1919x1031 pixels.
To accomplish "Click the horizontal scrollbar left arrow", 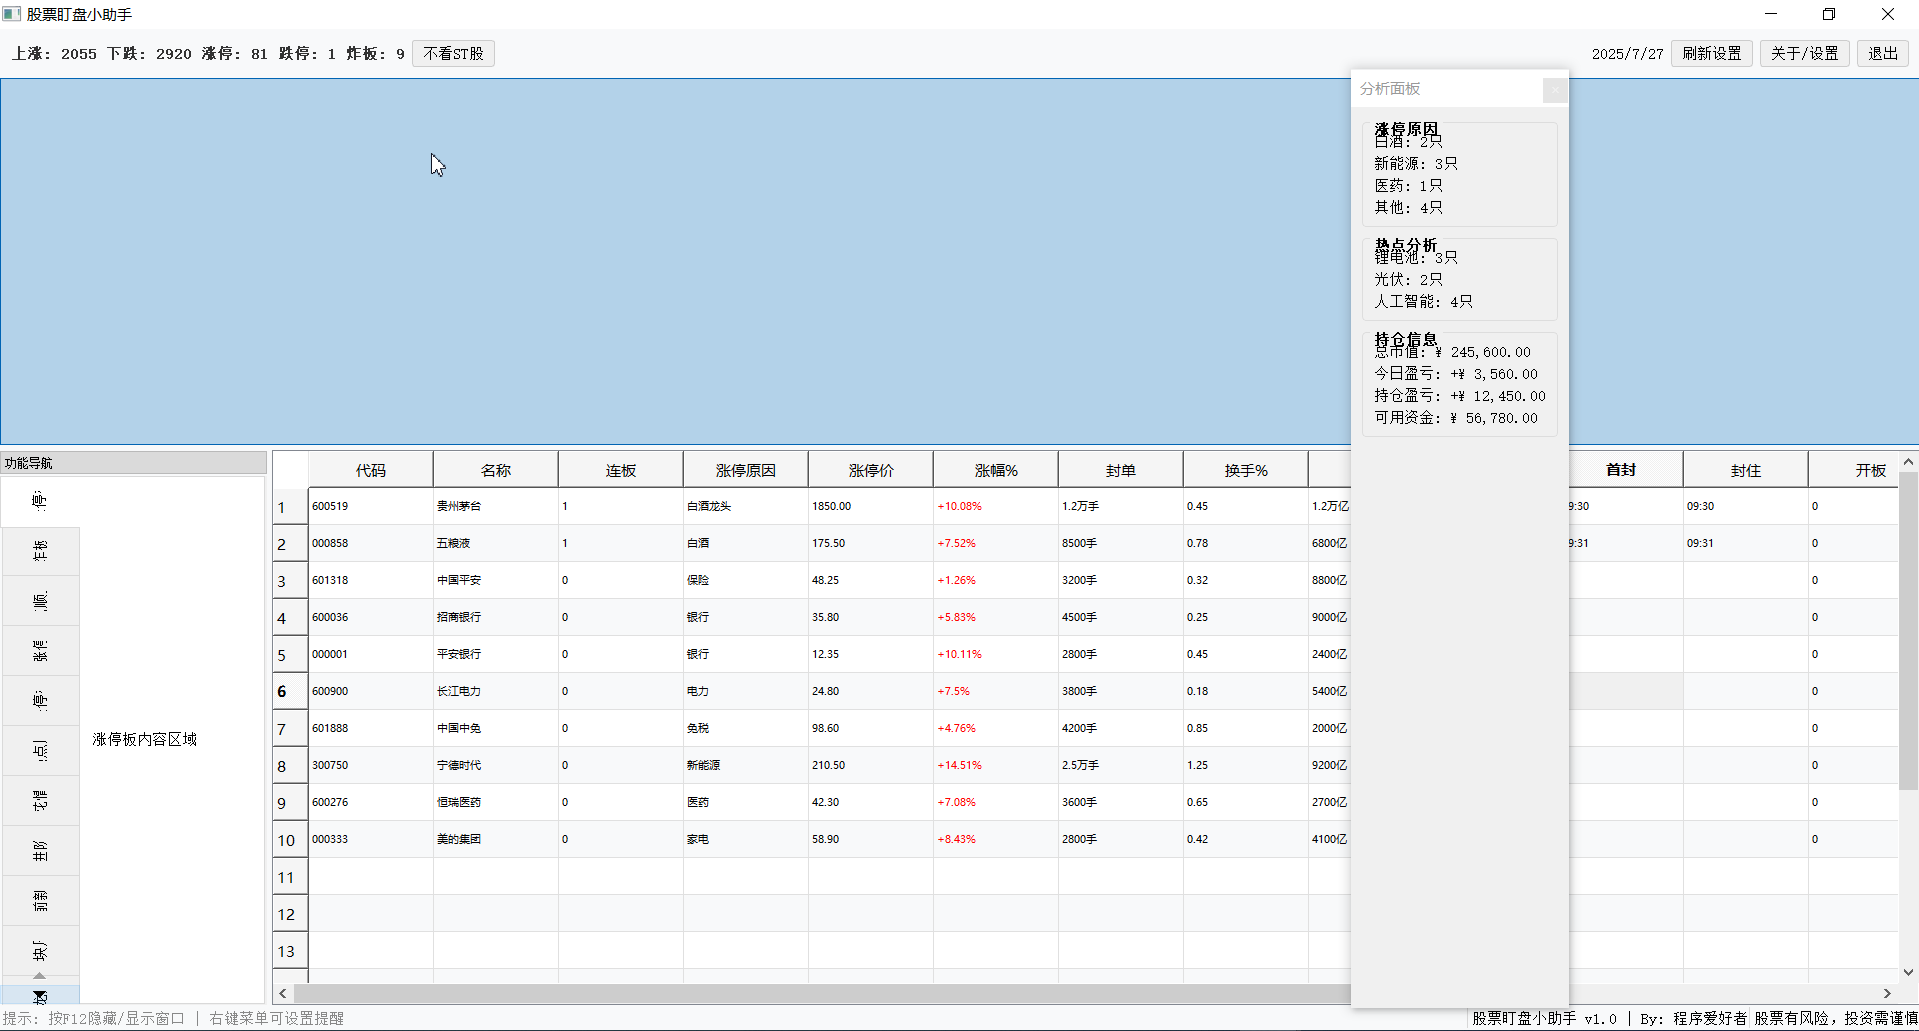I will (x=283, y=993).
